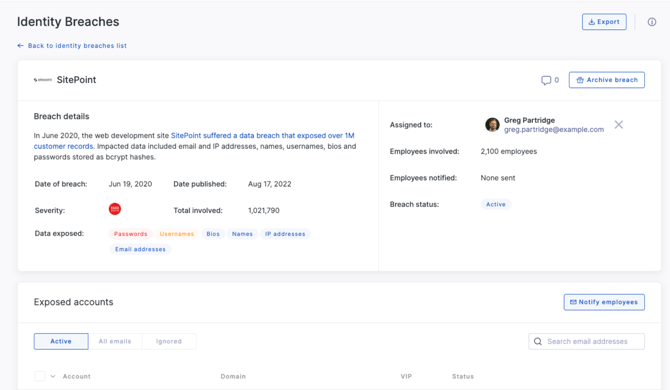Click the SitePoint logo icon

tap(43, 80)
